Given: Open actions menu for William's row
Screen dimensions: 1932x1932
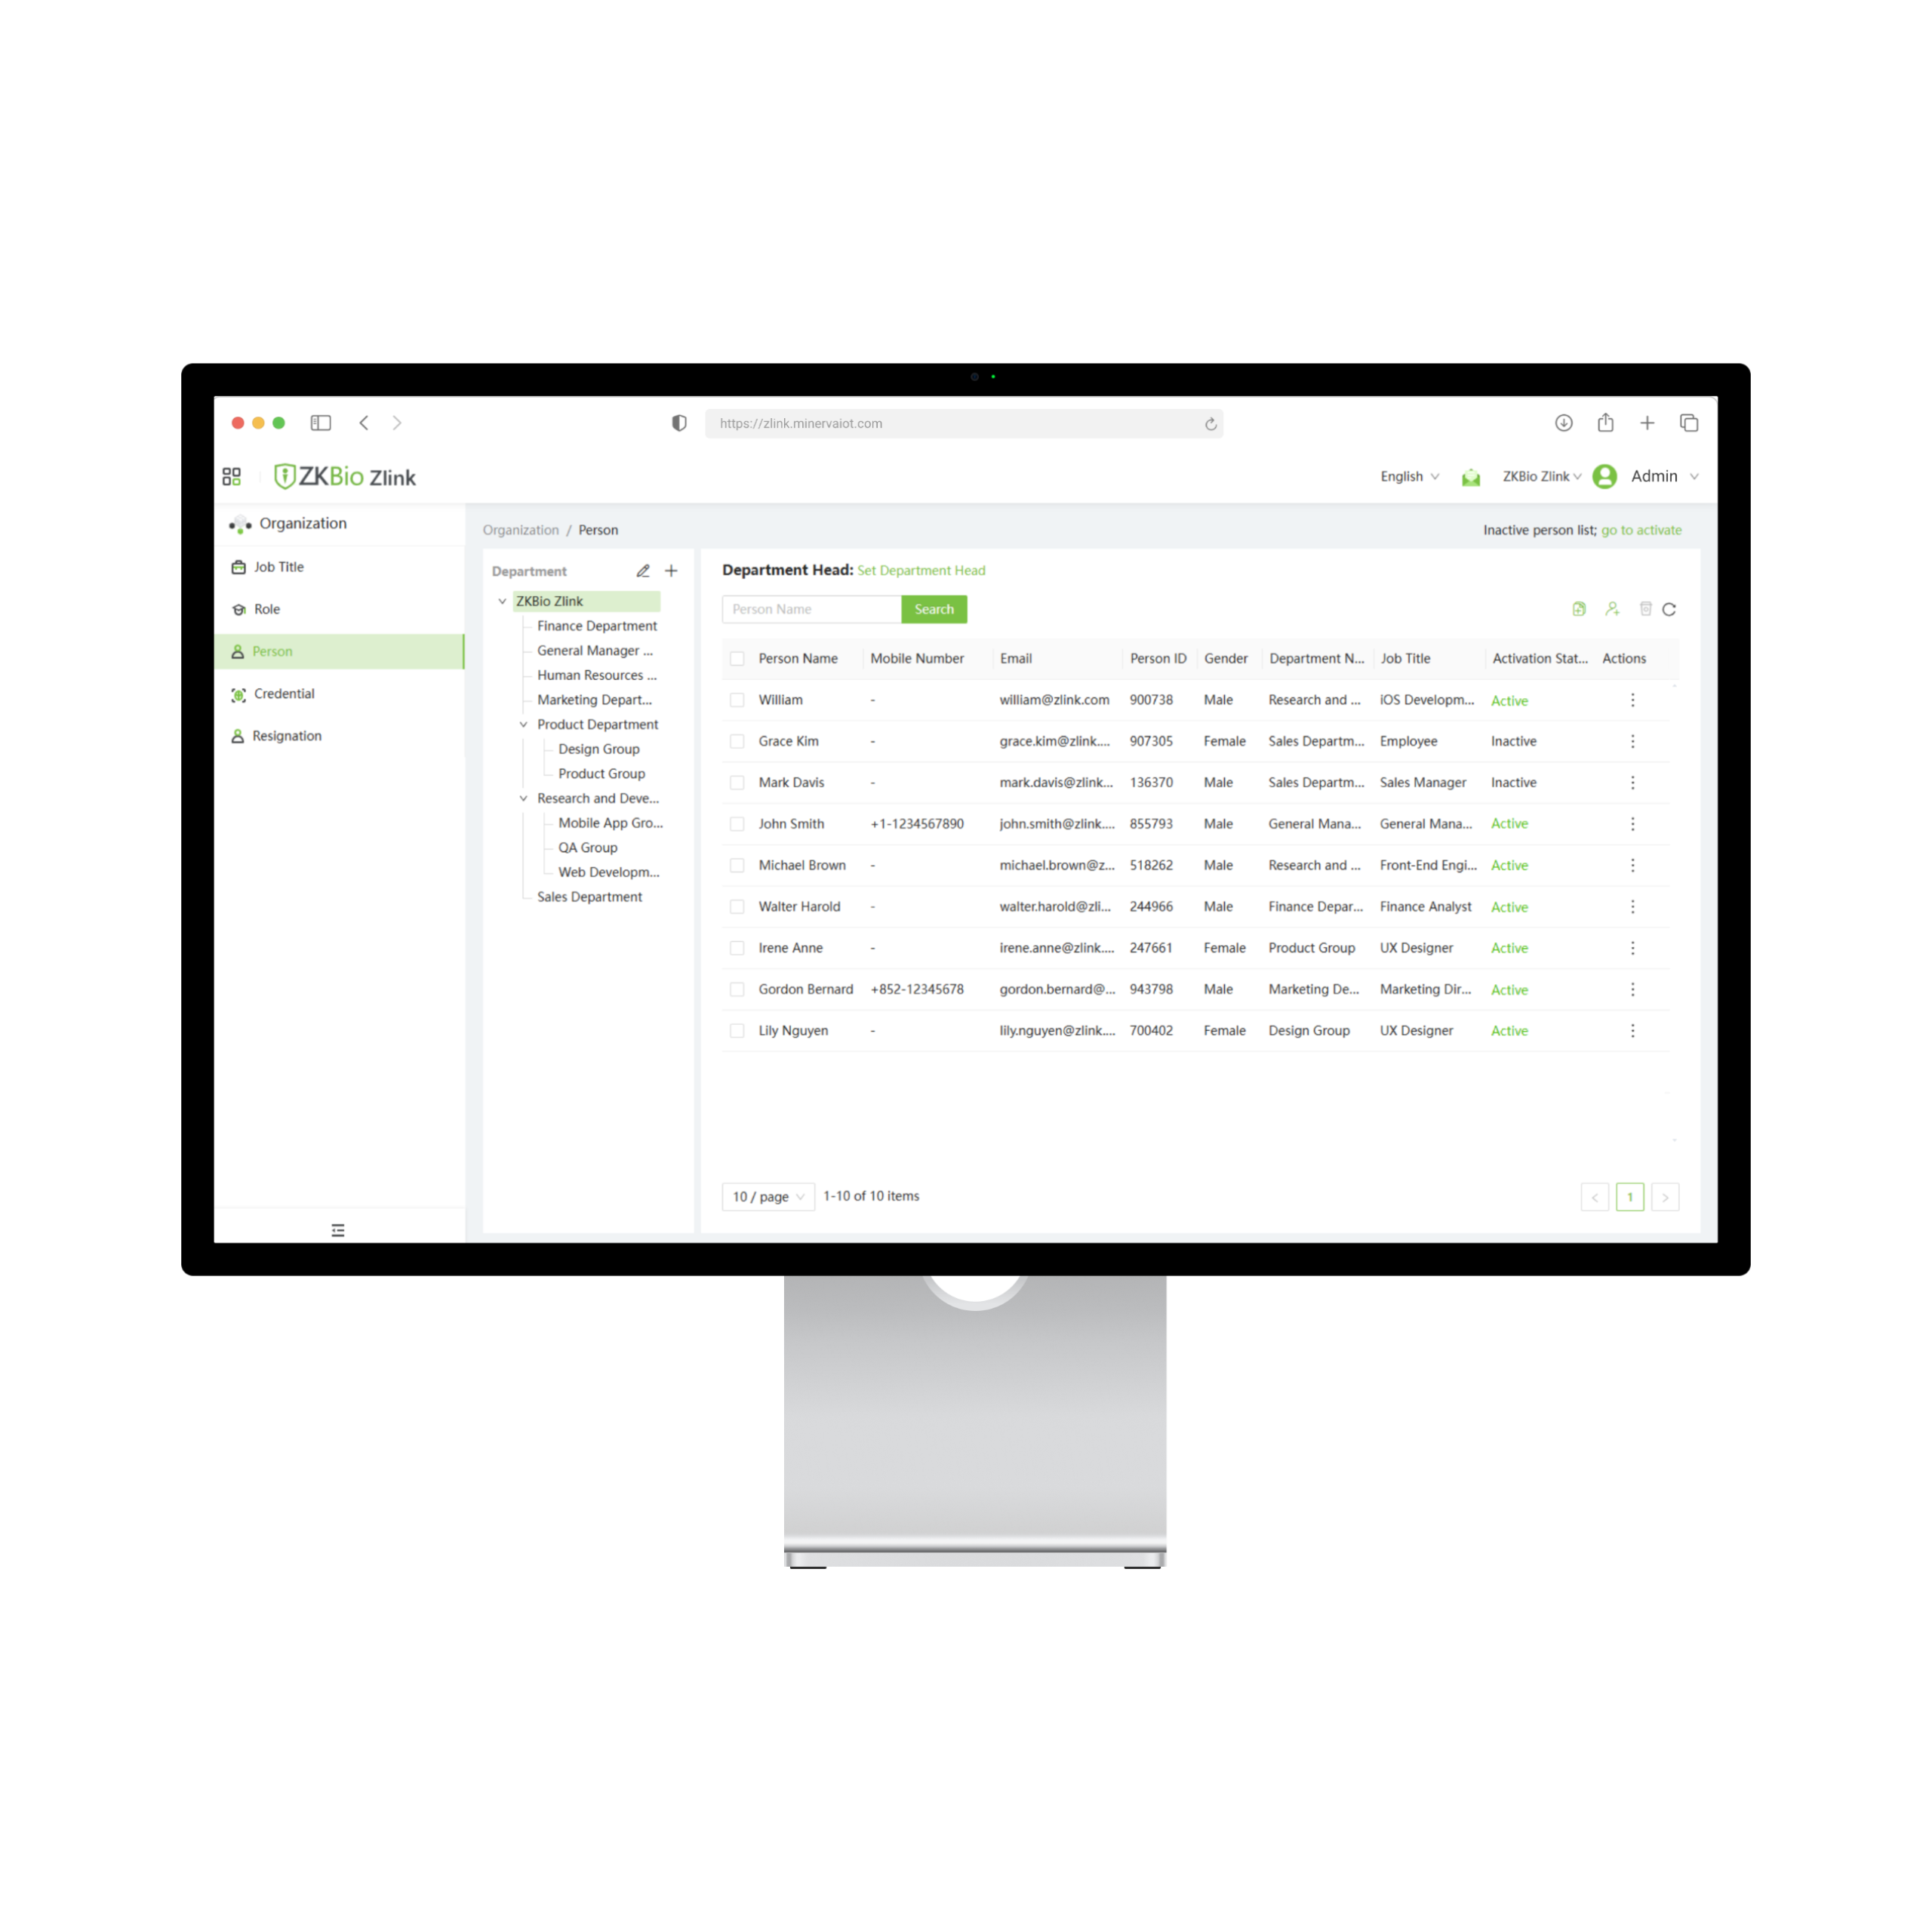Looking at the screenshot, I should [1632, 700].
